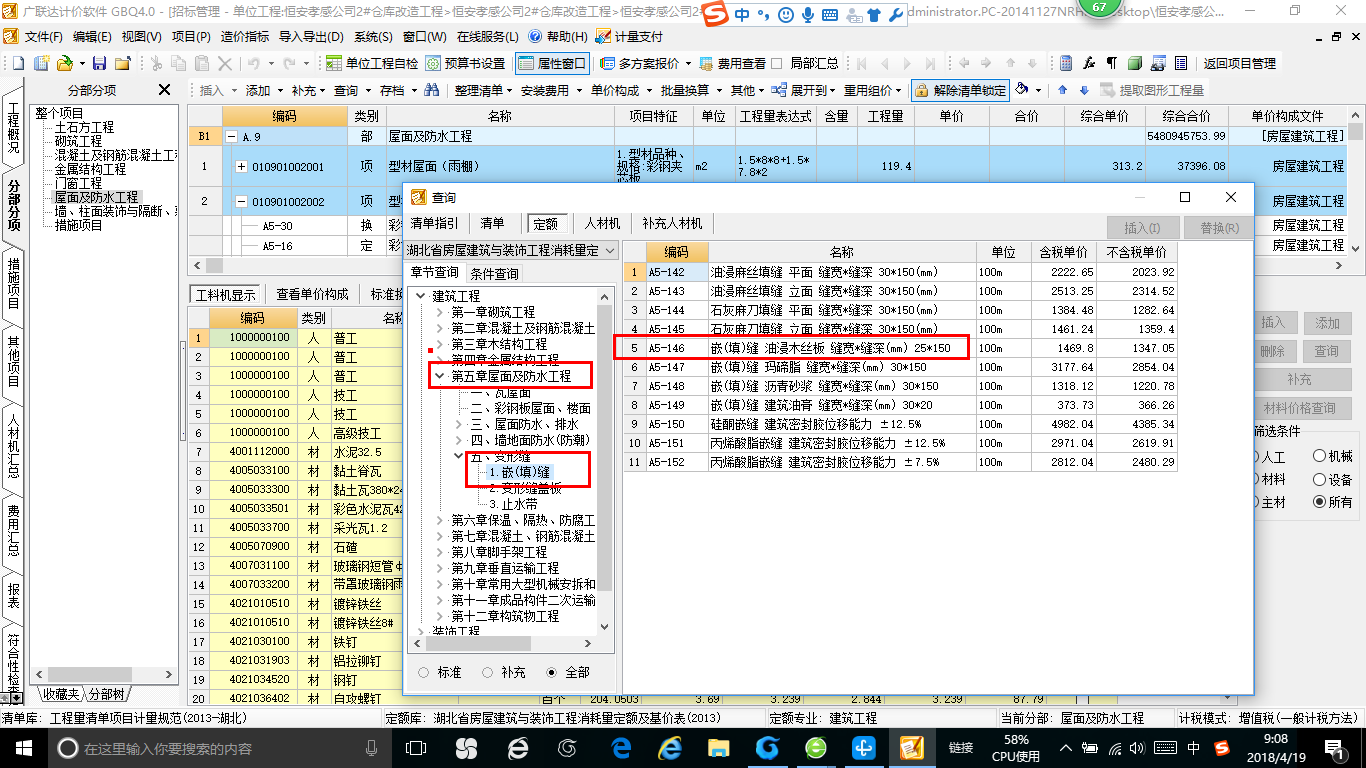Click the 插入(I) button in query dialog
1366x768 pixels.
(x=1141, y=228)
